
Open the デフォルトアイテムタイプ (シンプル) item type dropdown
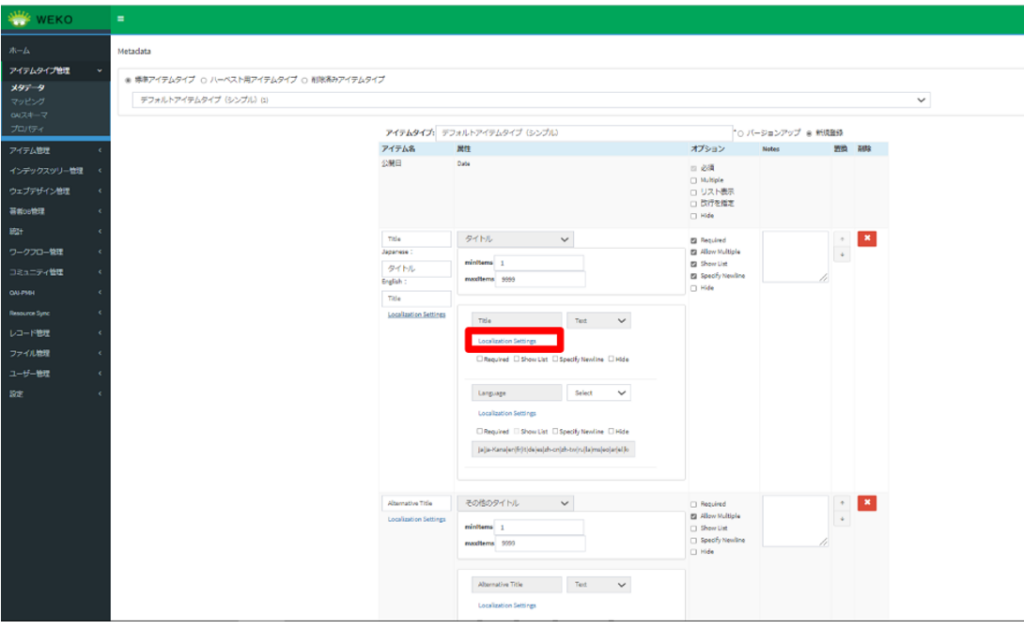531,100
